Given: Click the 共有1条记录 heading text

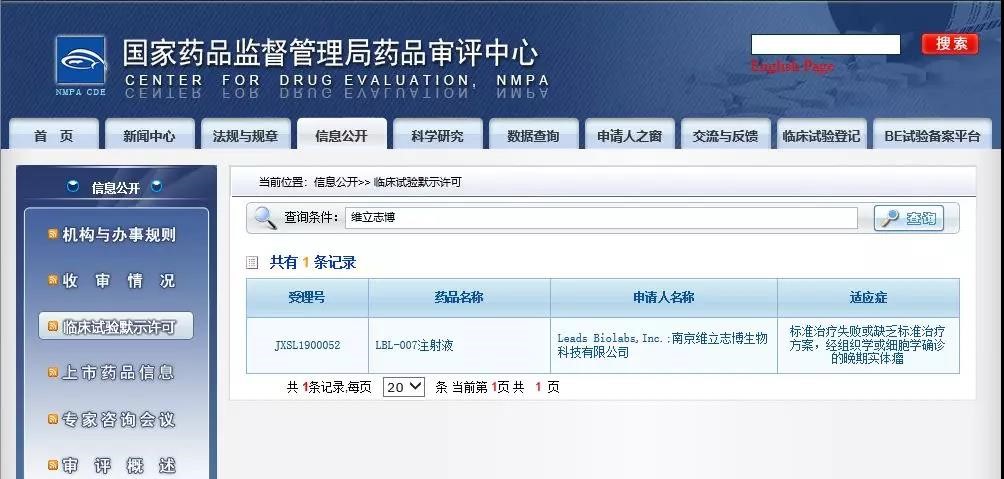Looking at the screenshot, I should pyautogui.click(x=312, y=262).
